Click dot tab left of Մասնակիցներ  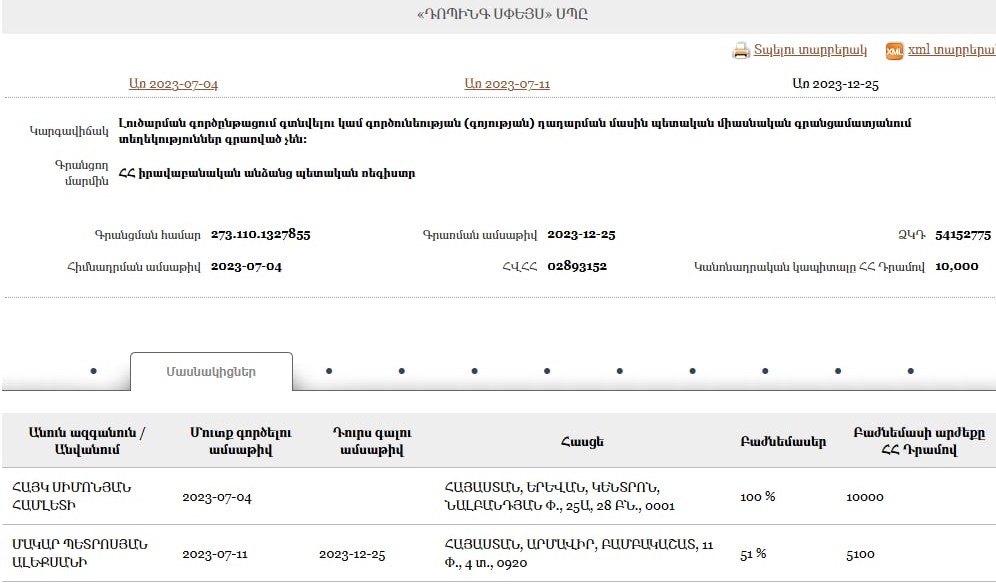point(94,371)
